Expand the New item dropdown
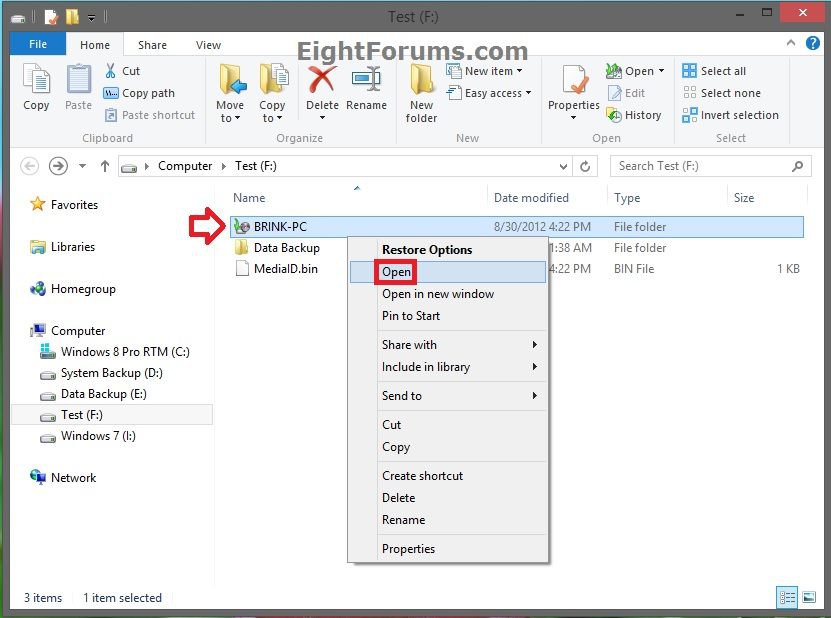Image resolution: width=831 pixels, height=618 pixels. coord(519,71)
